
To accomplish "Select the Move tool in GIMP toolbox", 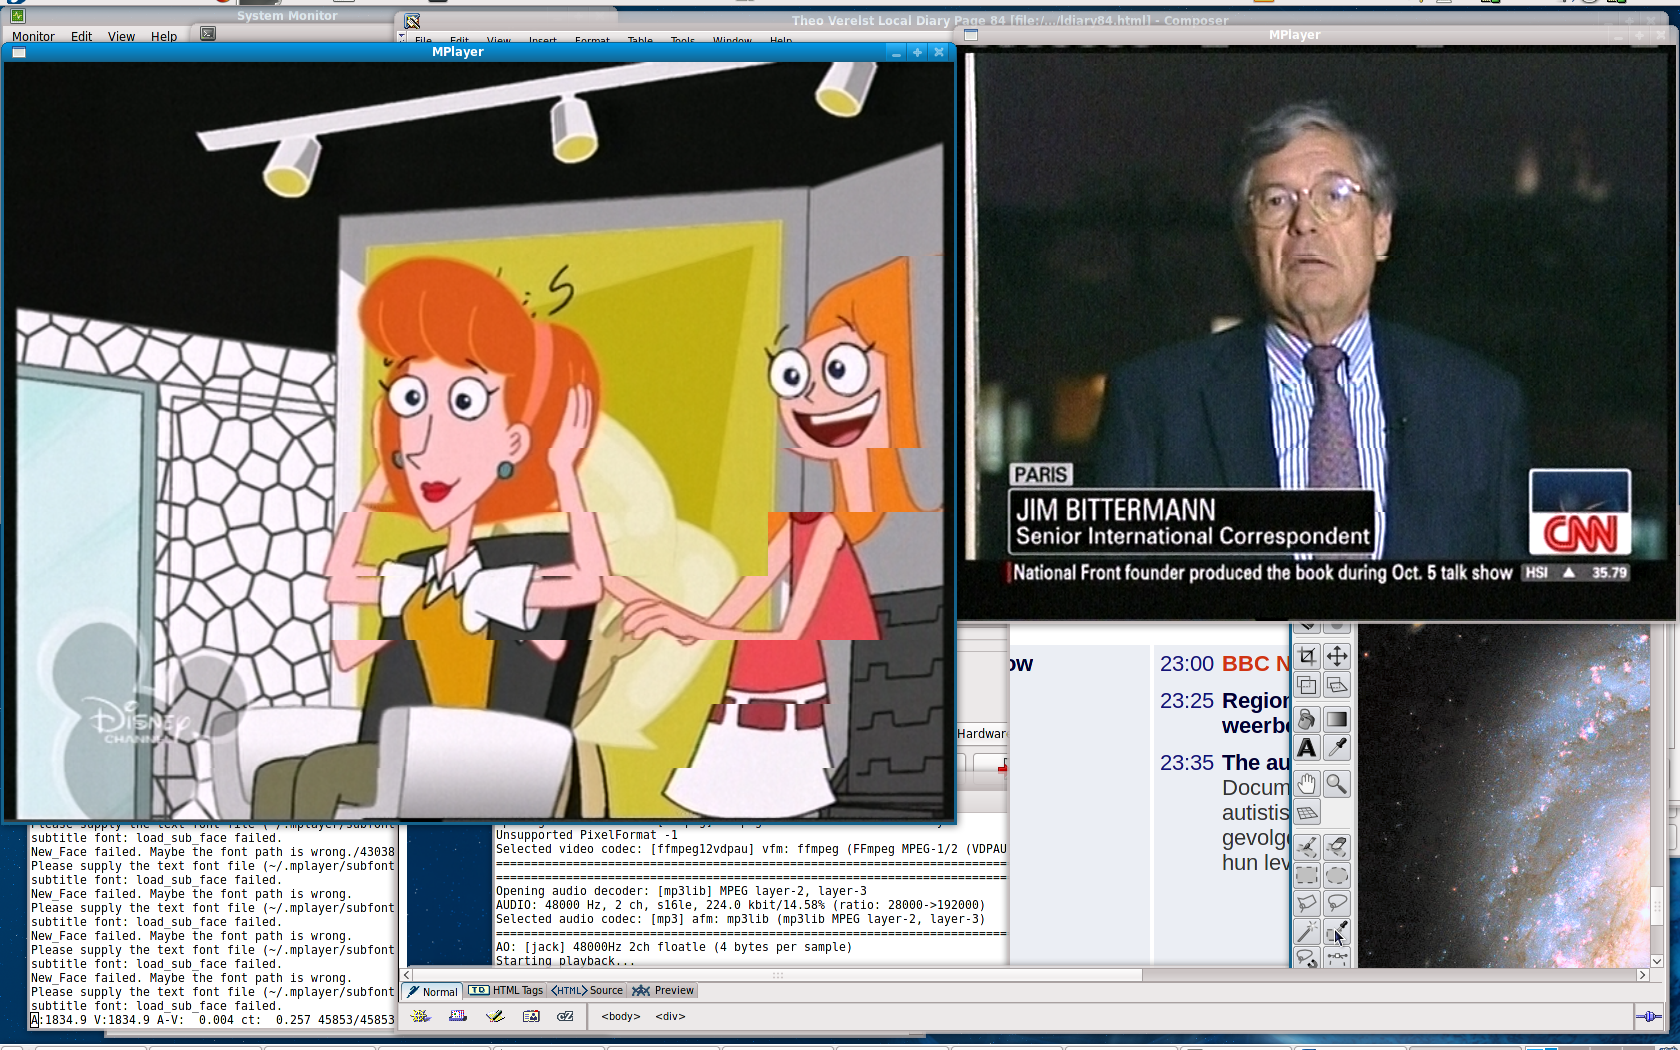I will 1337,656.
